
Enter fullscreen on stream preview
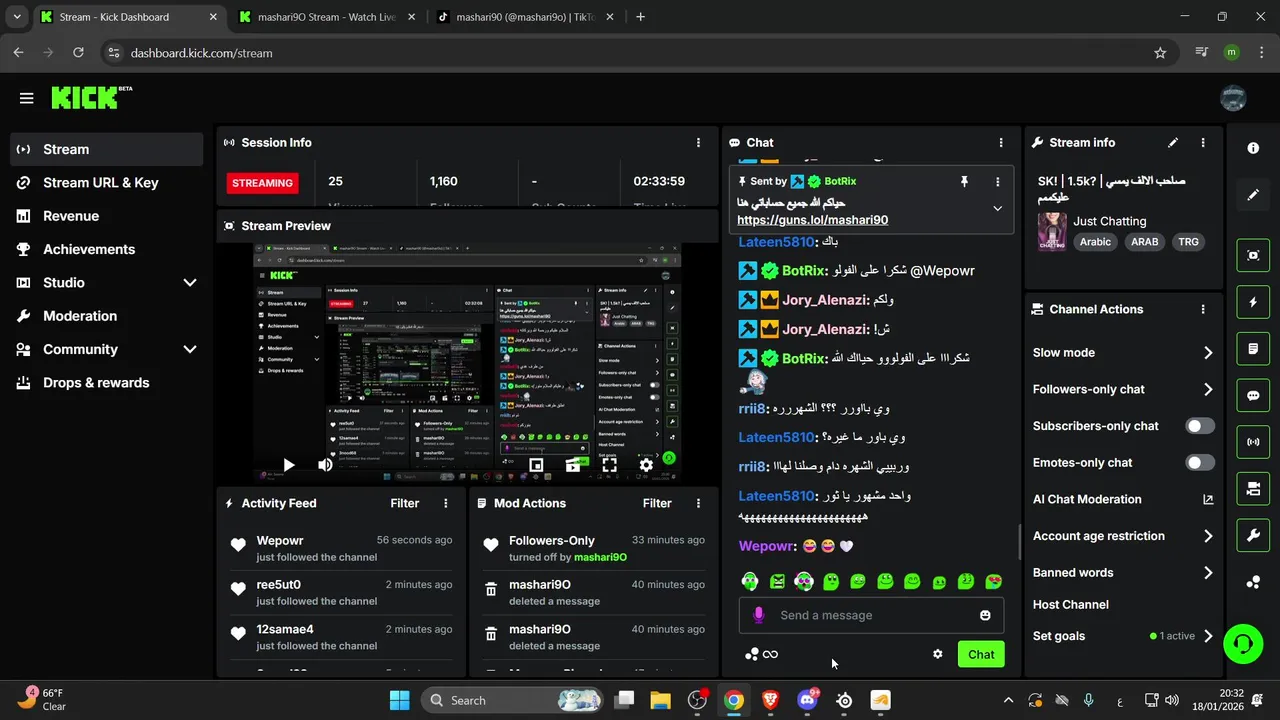point(609,465)
